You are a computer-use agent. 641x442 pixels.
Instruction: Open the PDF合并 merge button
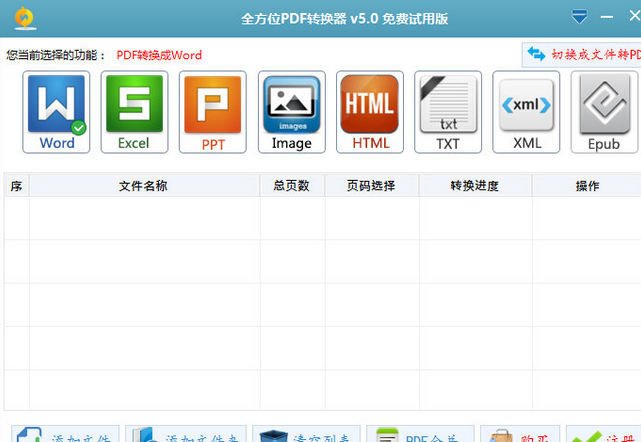coord(420,434)
